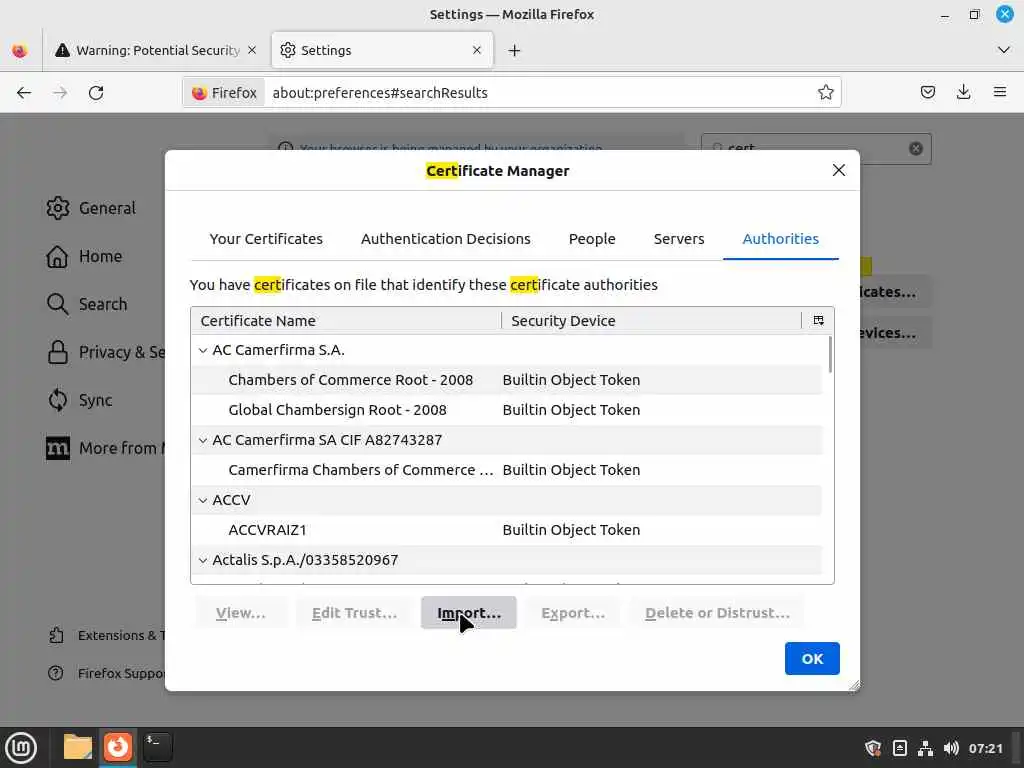Viewport: 1024px width, 768px height.
Task: Open the volume control tray icon
Action: pyautogui.click(x=951, y=748)
